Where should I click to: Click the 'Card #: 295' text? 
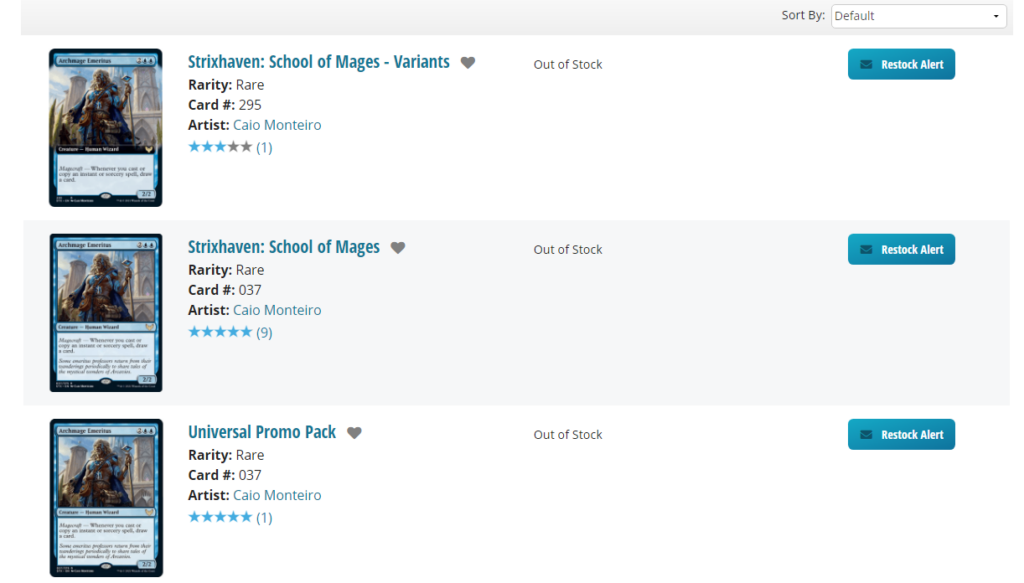coord(225,104)
